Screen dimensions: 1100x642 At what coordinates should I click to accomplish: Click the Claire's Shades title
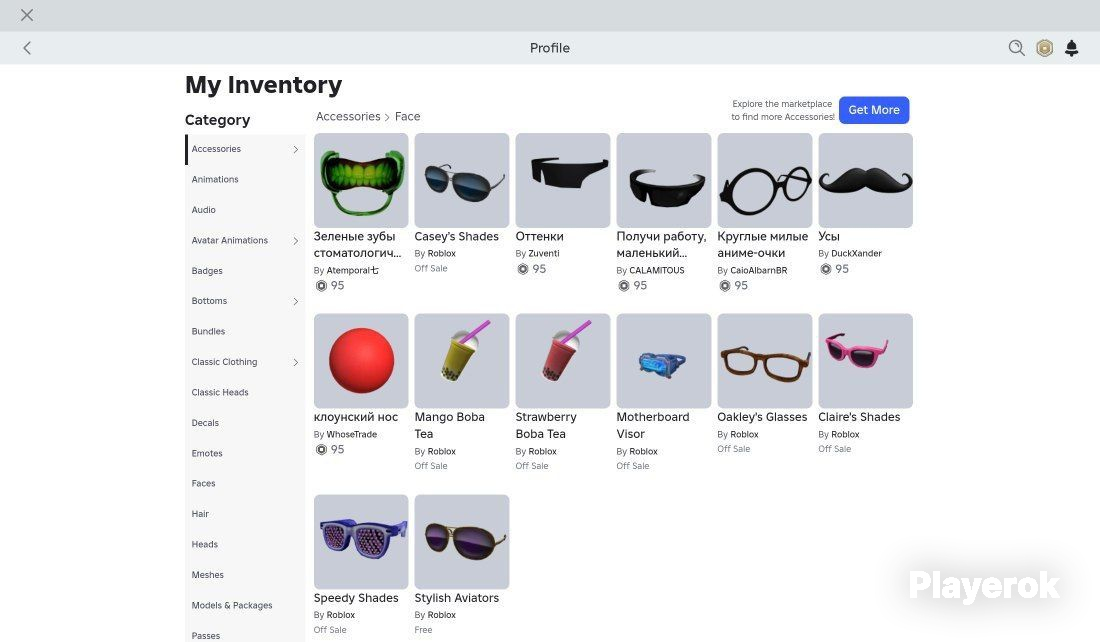859,417
